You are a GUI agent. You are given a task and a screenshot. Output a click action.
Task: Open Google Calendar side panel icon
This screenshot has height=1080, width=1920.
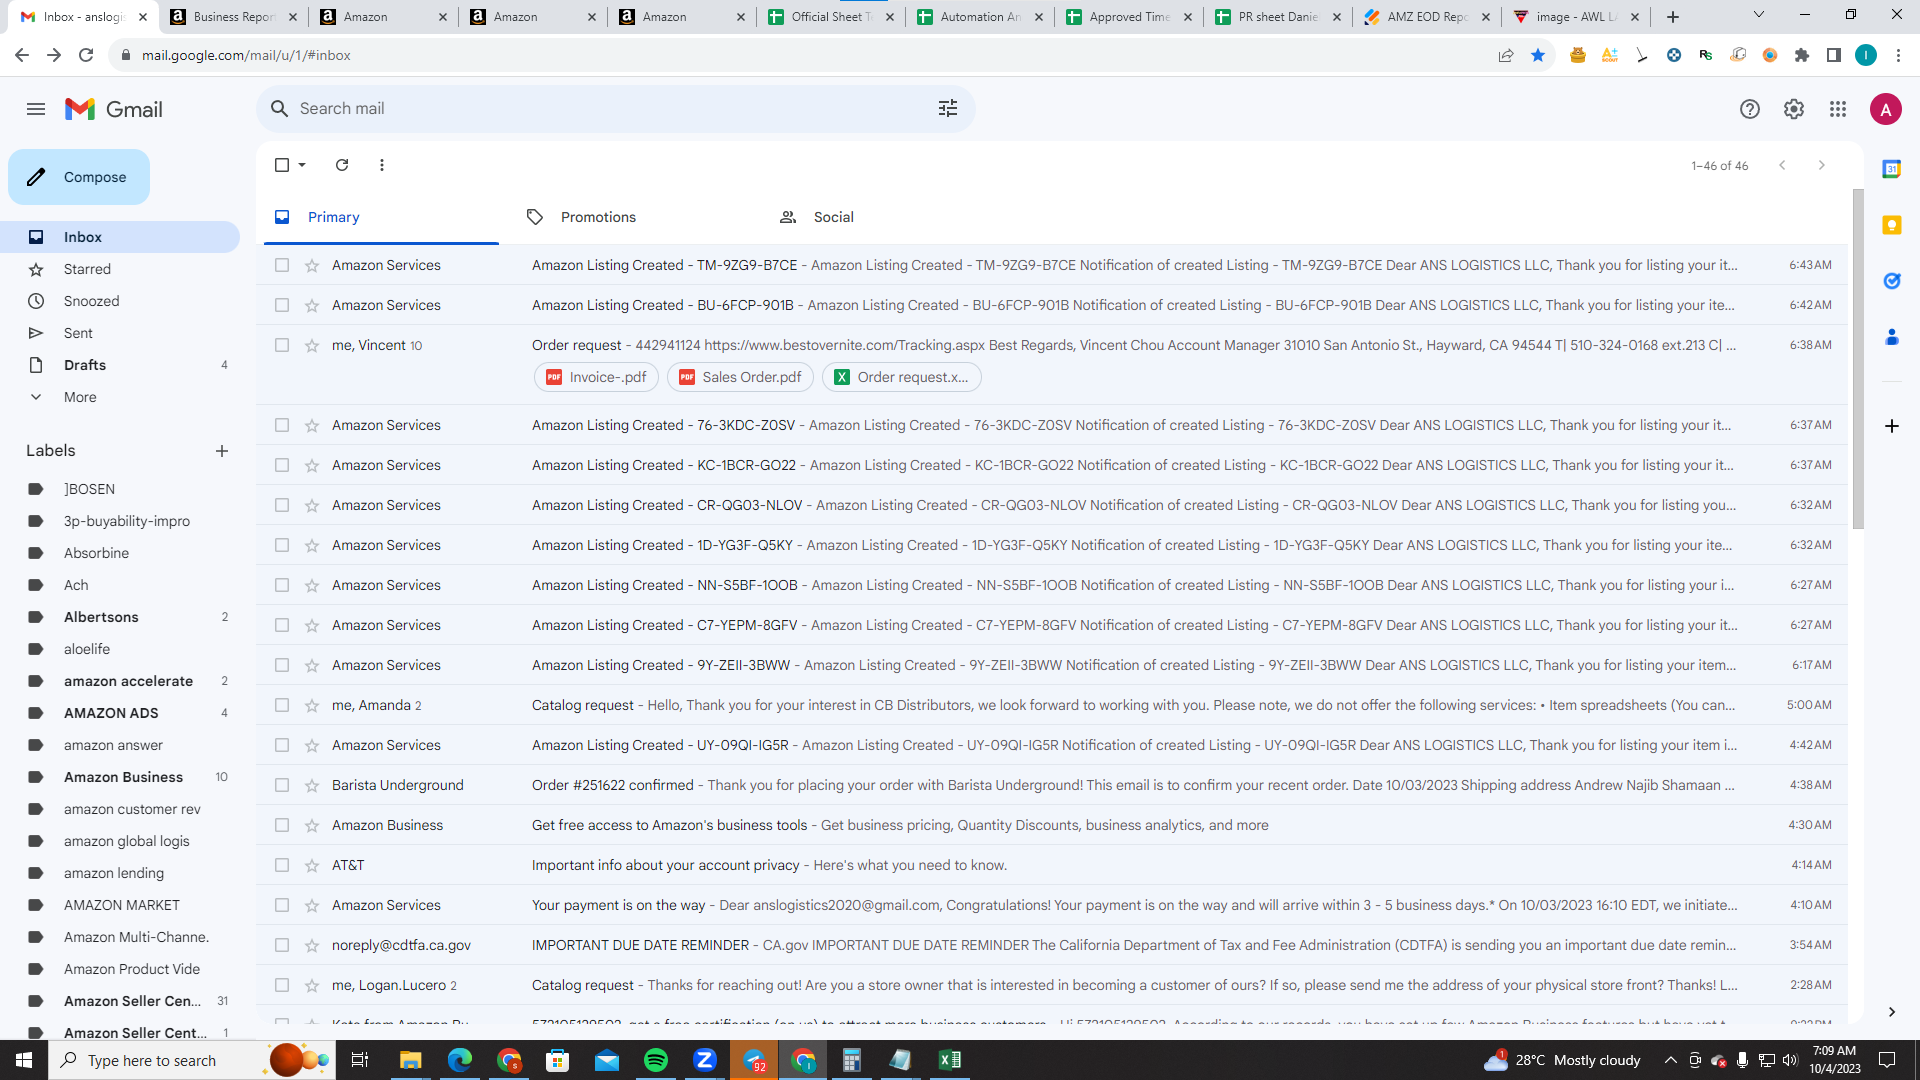pyautogui.click(x=1892, y=169)
